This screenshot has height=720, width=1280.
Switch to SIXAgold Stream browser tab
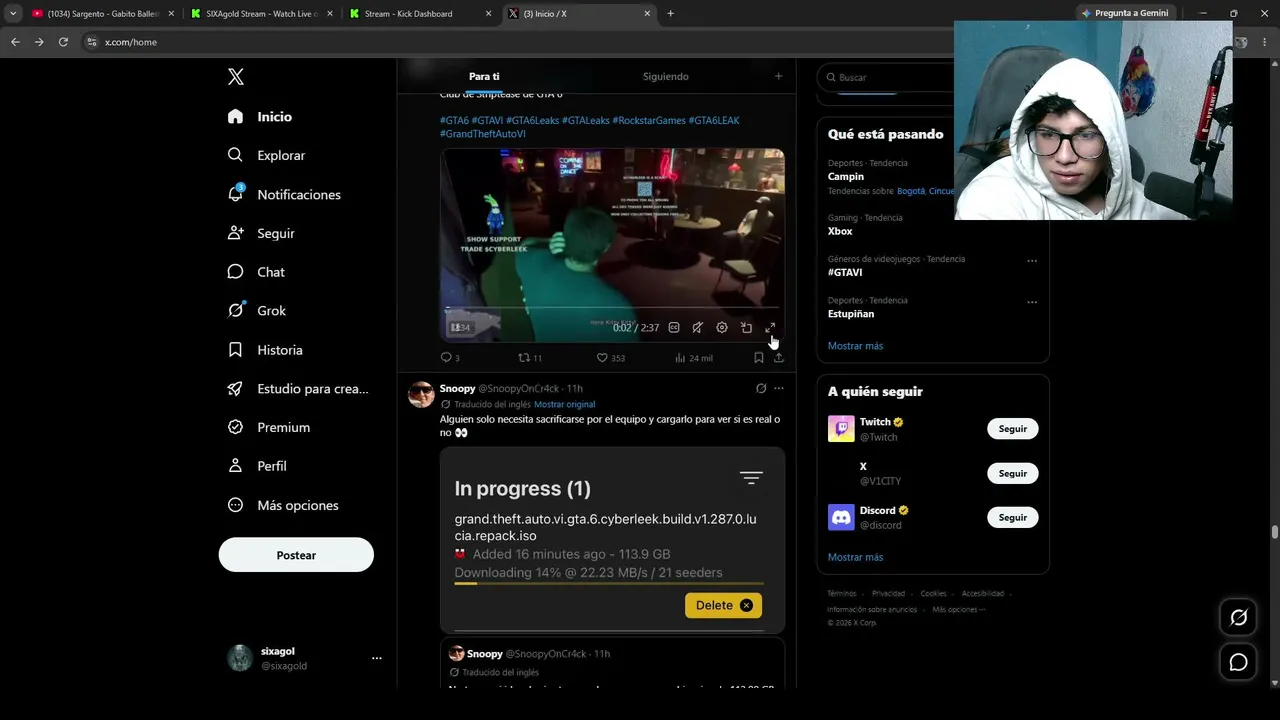[261, 14]
